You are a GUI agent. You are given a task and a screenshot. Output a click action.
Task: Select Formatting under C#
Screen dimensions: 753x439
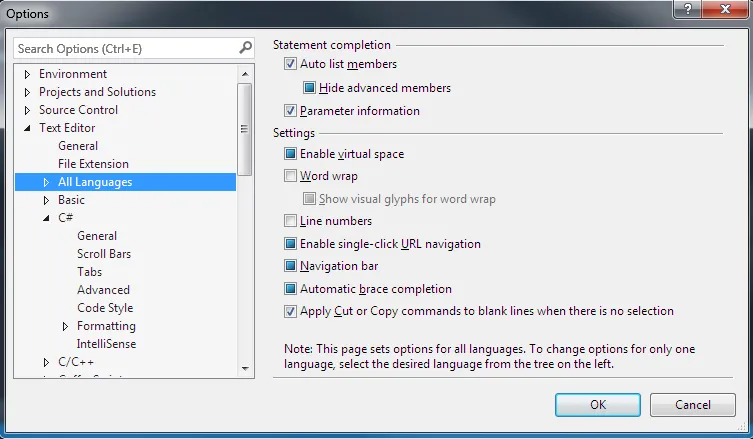coord(106,326)
